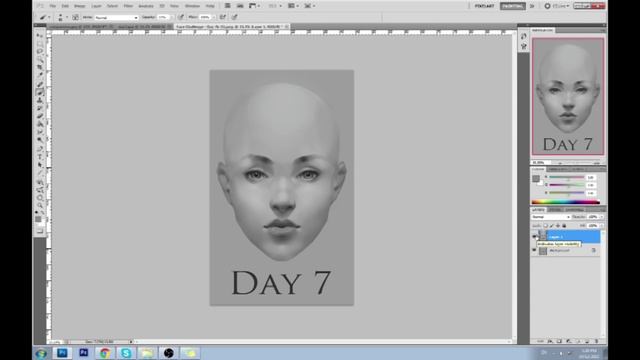The height and width of the screenshot is (360, 640).
Task: Select the Hand tool
Action: tap(40, 198)
